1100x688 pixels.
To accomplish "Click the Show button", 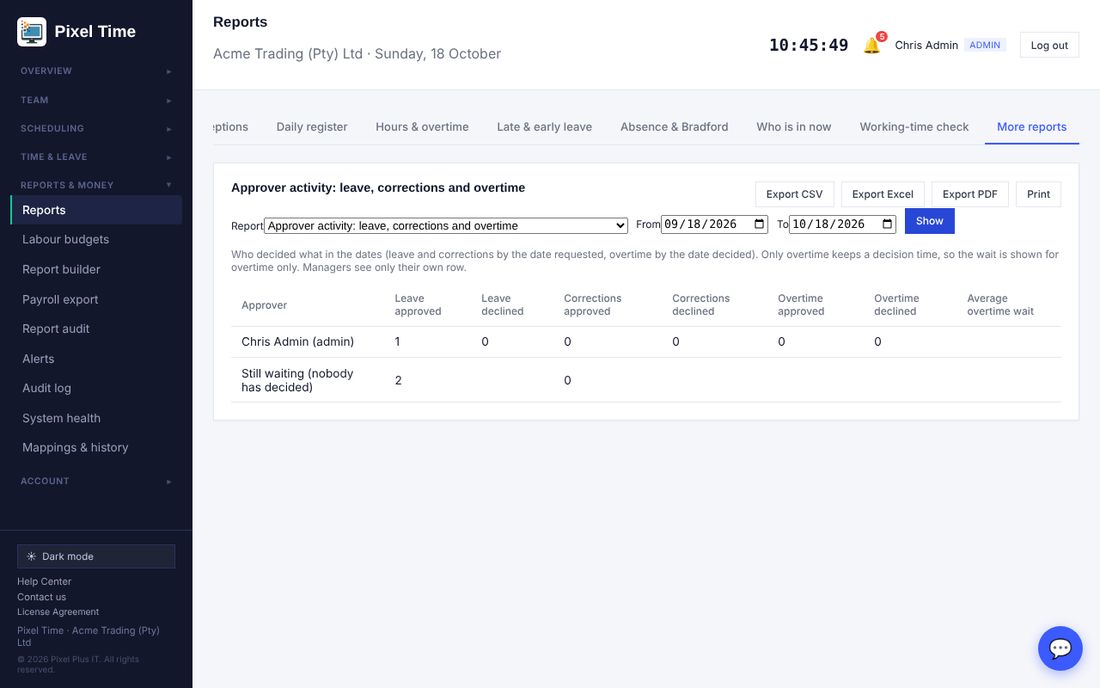I will pos(930,221).
